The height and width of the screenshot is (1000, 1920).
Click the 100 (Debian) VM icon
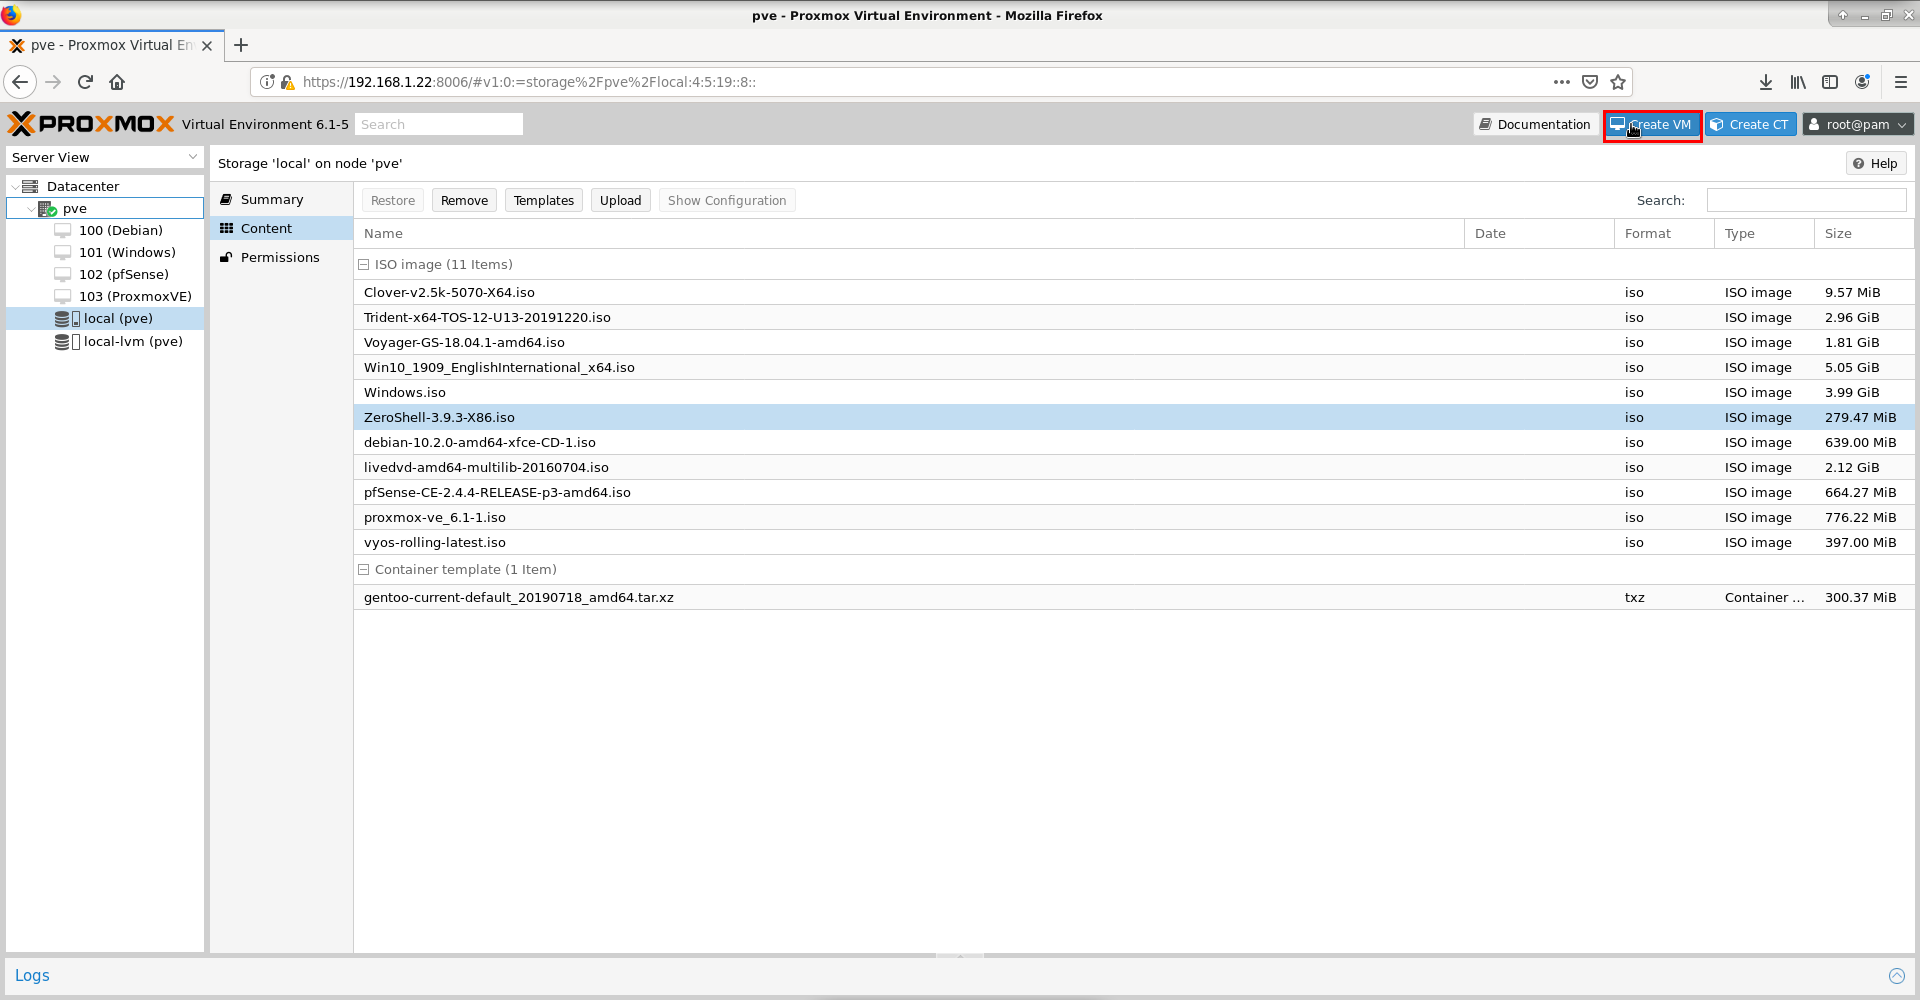(63, 230)
